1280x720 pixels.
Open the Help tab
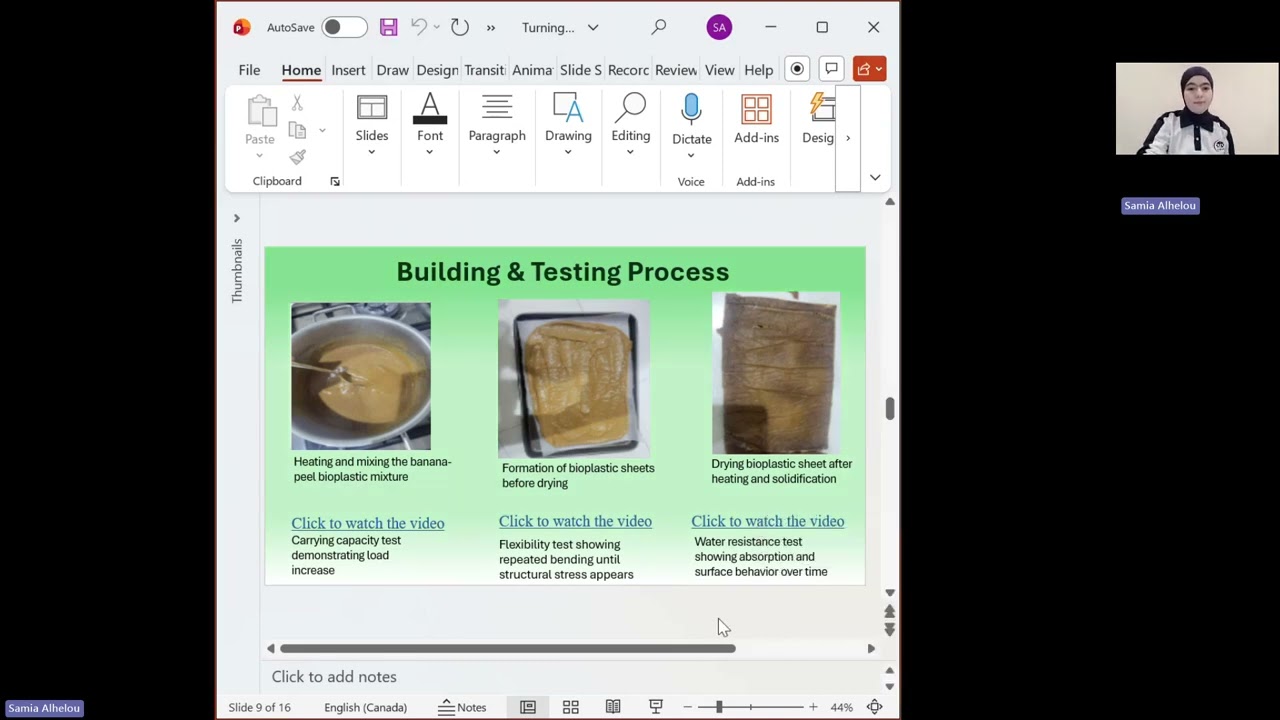758,70
